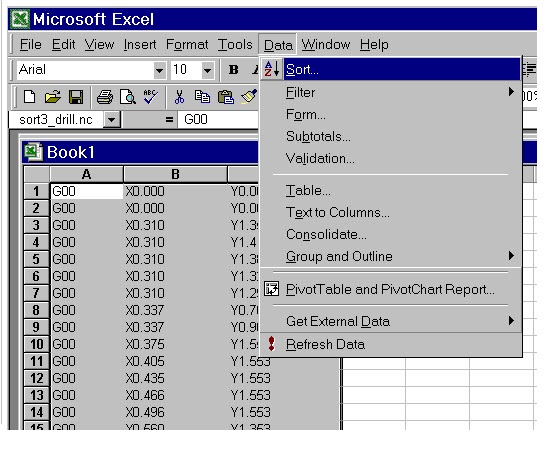Open the Tools menu
The height and width of the screenshot is (450, 550).
235,45
